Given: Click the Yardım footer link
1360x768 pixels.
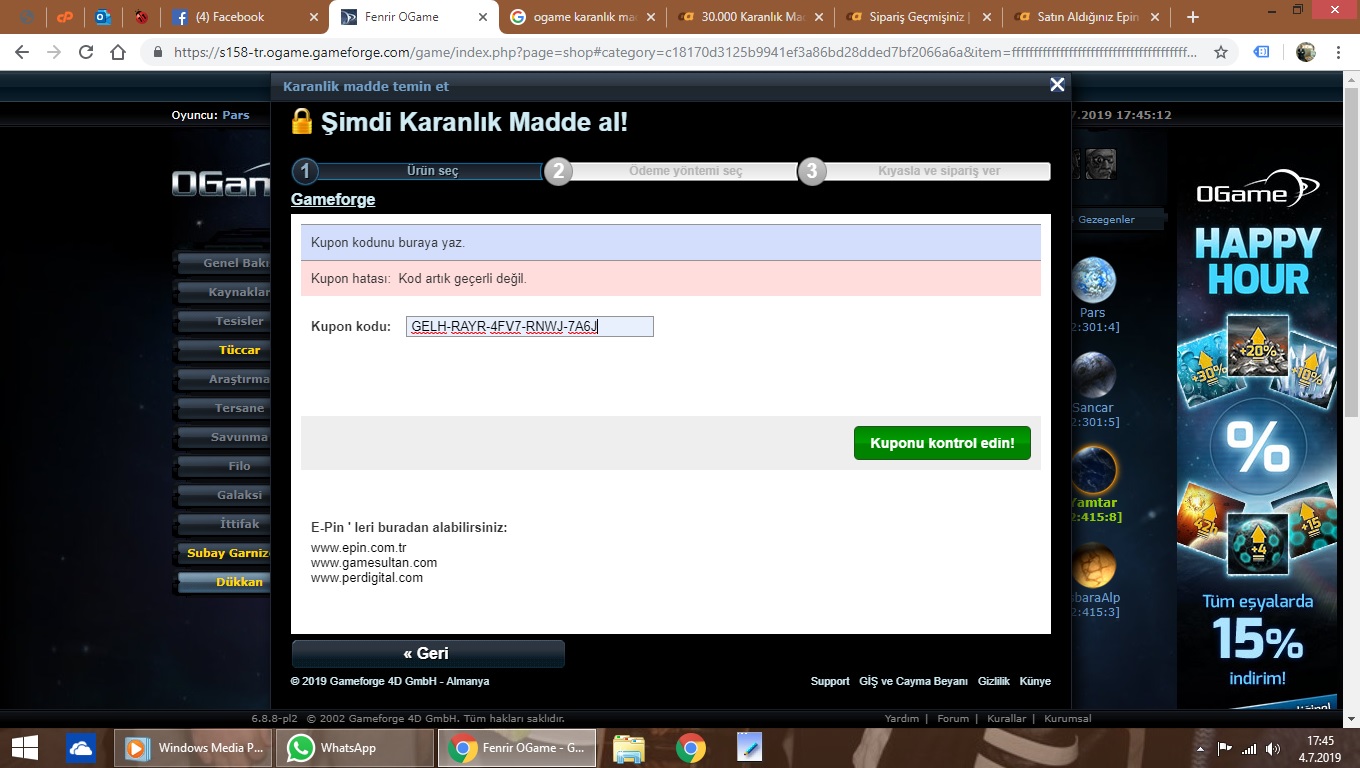Looking at the screenshot, I should click(902, 718).
